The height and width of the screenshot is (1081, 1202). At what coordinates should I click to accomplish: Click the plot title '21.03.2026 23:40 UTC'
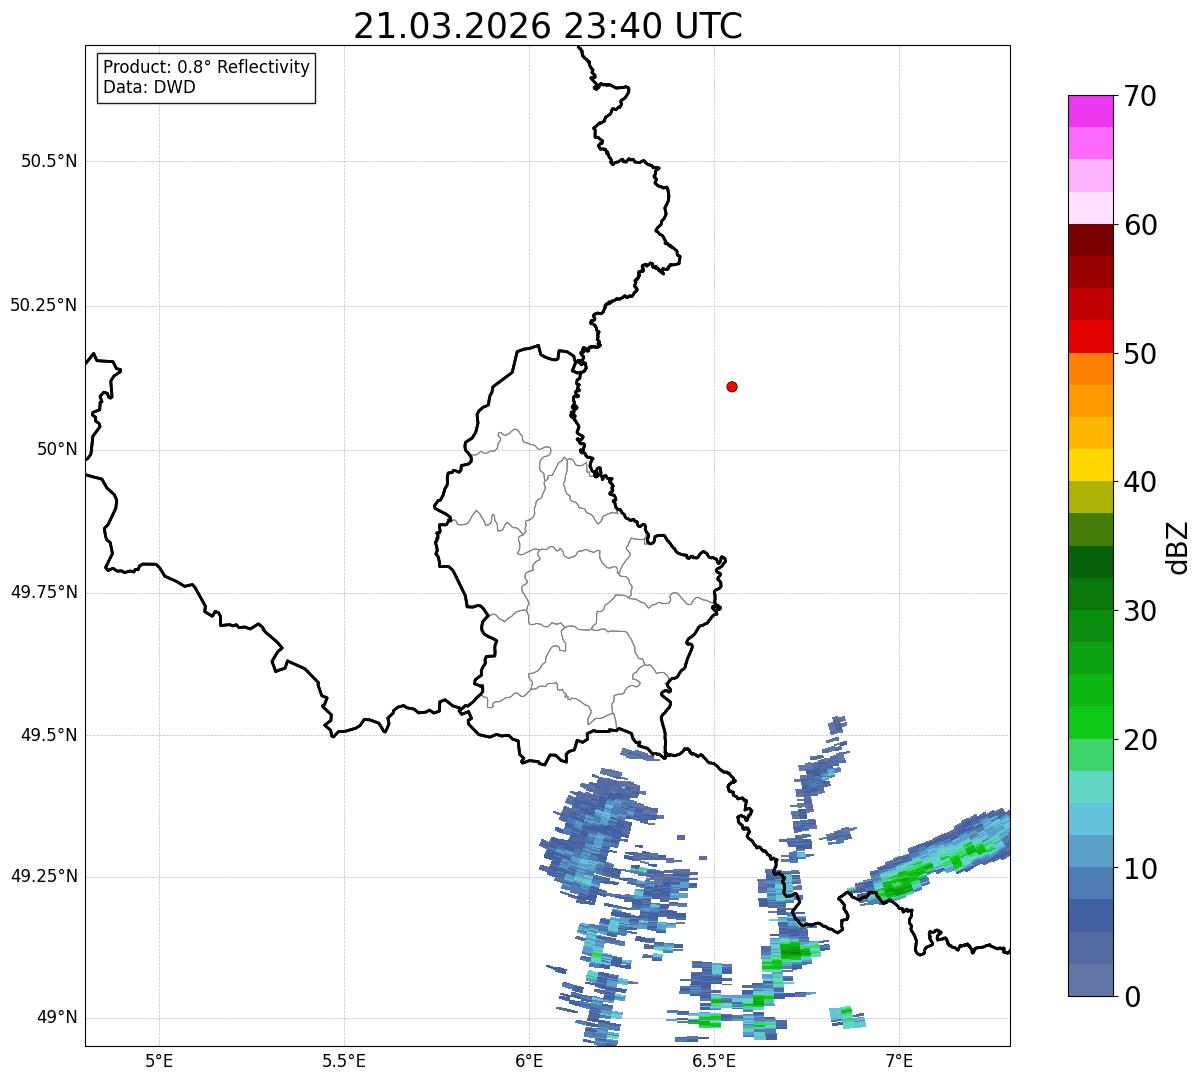(x=548, y=26)
